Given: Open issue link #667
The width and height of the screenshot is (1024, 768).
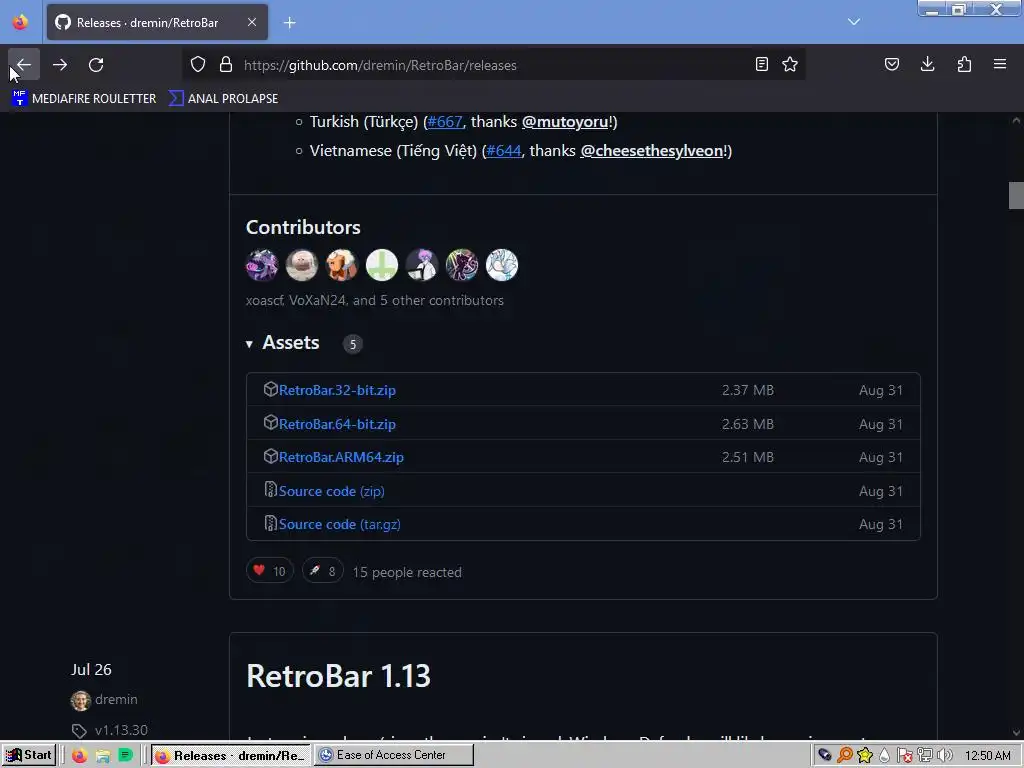Looking at the screenshot, I should 445,122.
